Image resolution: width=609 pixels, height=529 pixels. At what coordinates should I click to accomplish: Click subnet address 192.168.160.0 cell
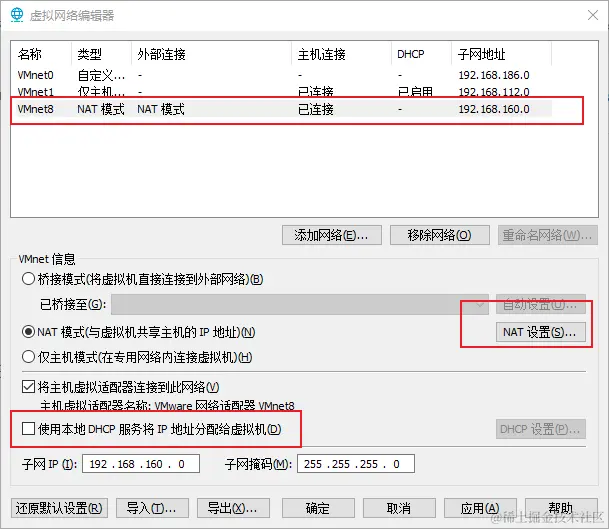pos(494,109)
